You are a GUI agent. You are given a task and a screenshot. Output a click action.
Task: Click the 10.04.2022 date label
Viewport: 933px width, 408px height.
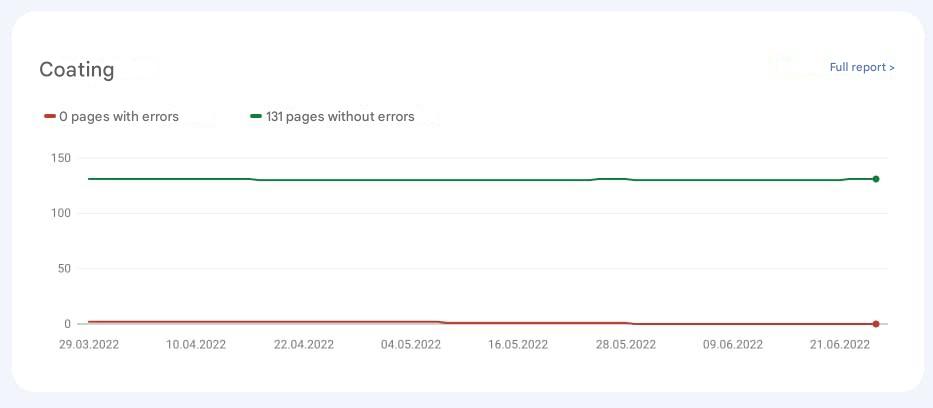coord(196,345)
